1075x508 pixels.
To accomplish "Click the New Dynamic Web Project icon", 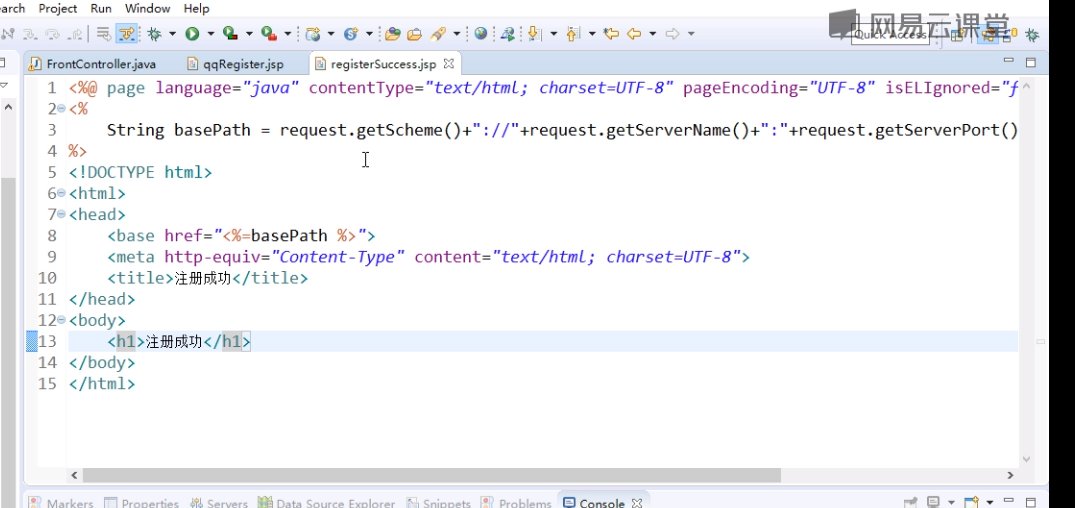I will [313, 34].
